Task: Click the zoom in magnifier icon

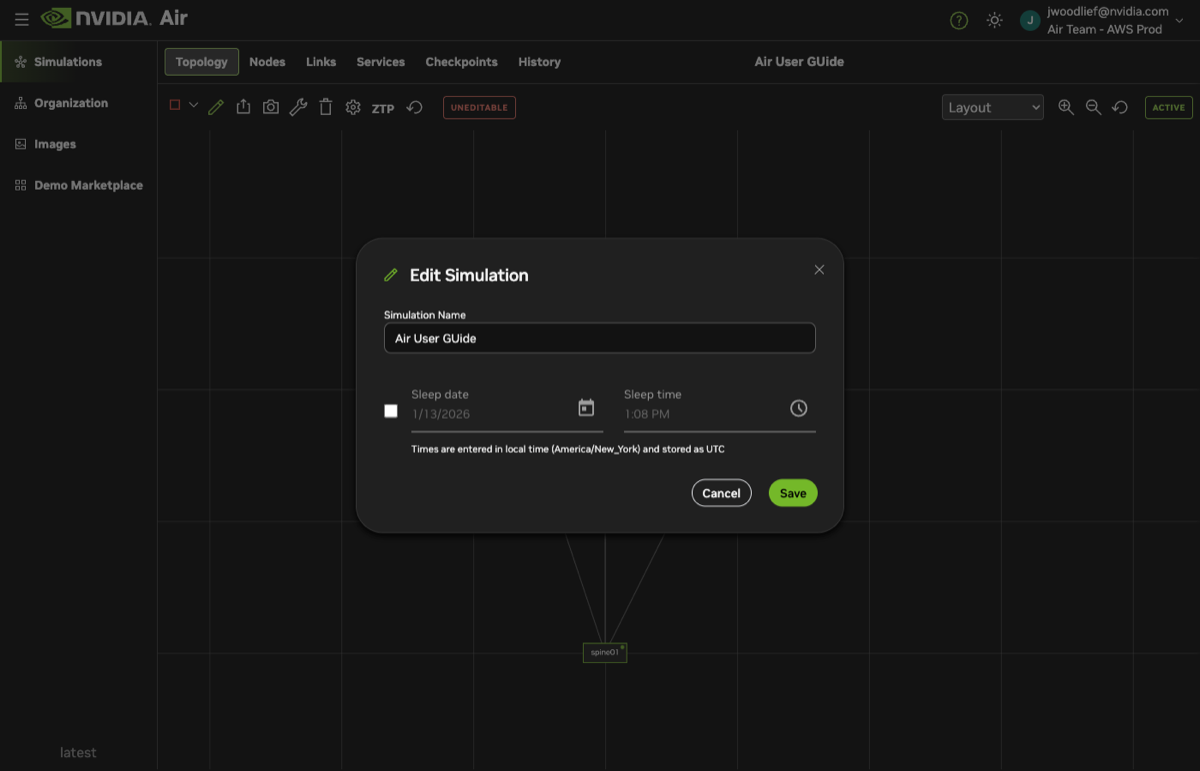Action: pyautogui.click(x=1066, y=108)
